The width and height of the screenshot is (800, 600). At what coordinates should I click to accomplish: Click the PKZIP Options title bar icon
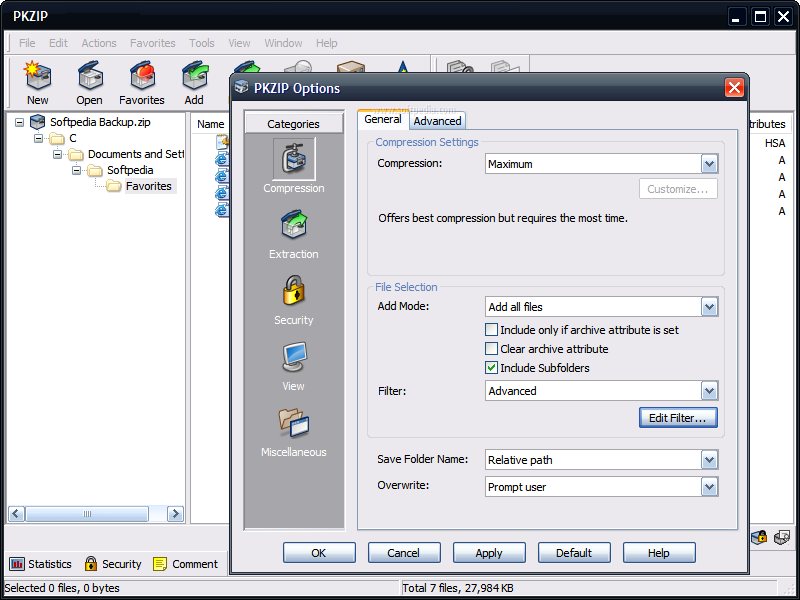pos(241,87)
